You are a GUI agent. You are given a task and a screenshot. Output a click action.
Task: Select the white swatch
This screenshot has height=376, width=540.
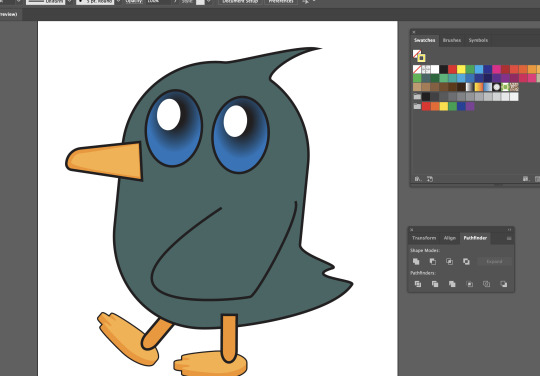tap(435, 69)
